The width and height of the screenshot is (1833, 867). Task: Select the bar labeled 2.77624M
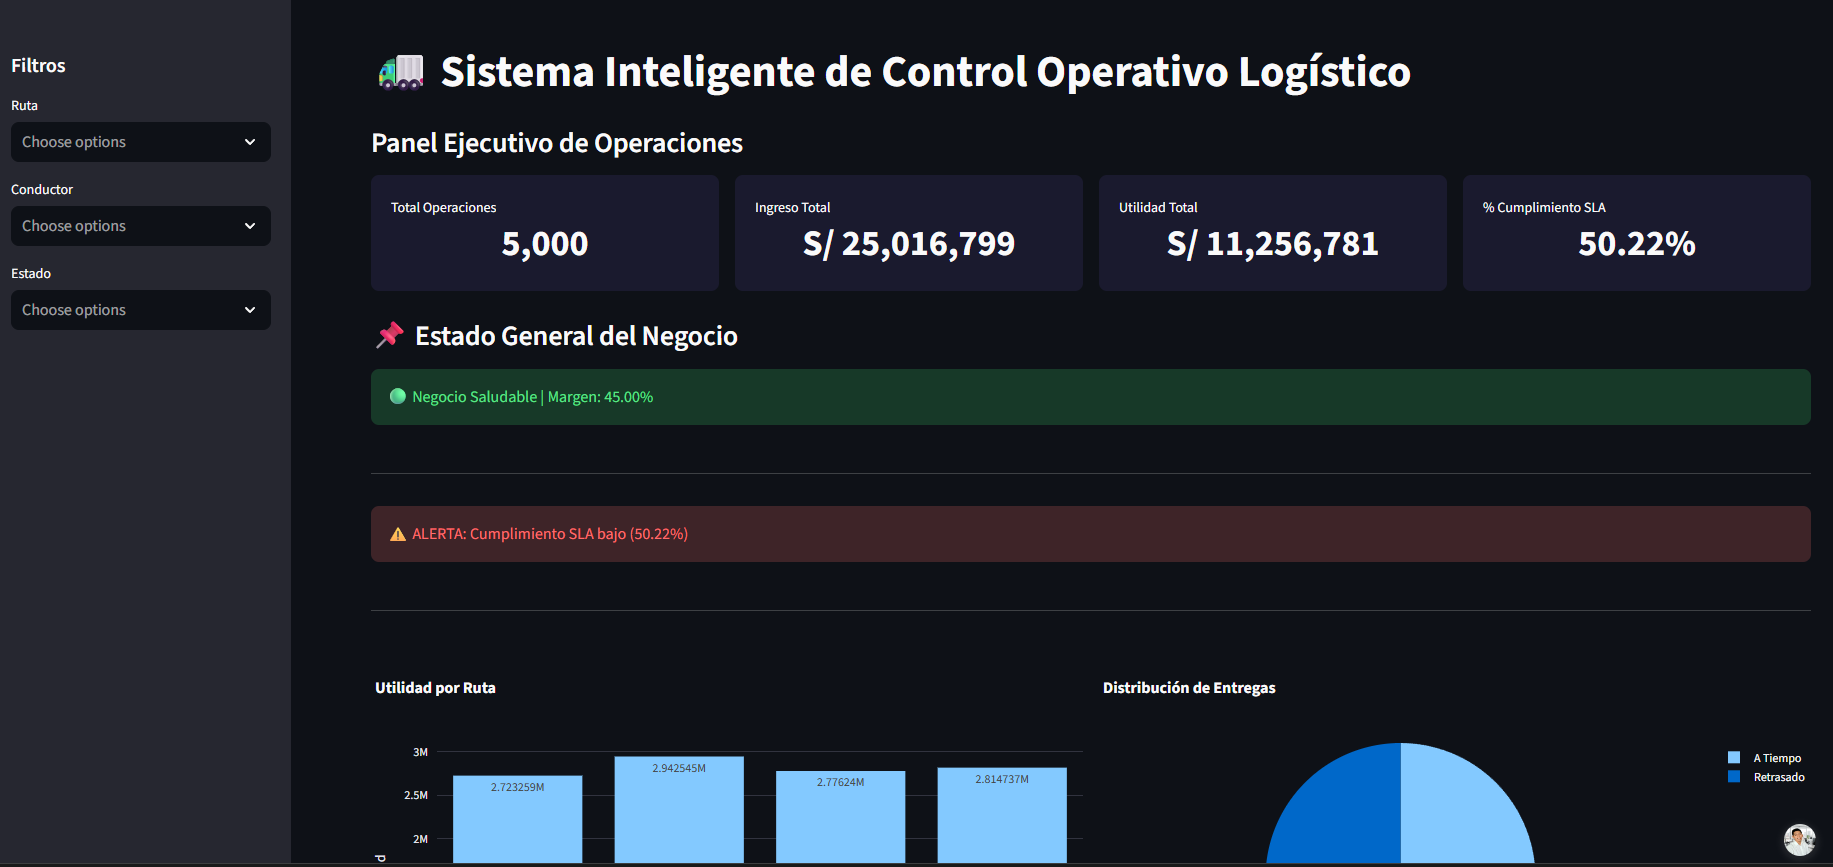(x=840, y=817)
